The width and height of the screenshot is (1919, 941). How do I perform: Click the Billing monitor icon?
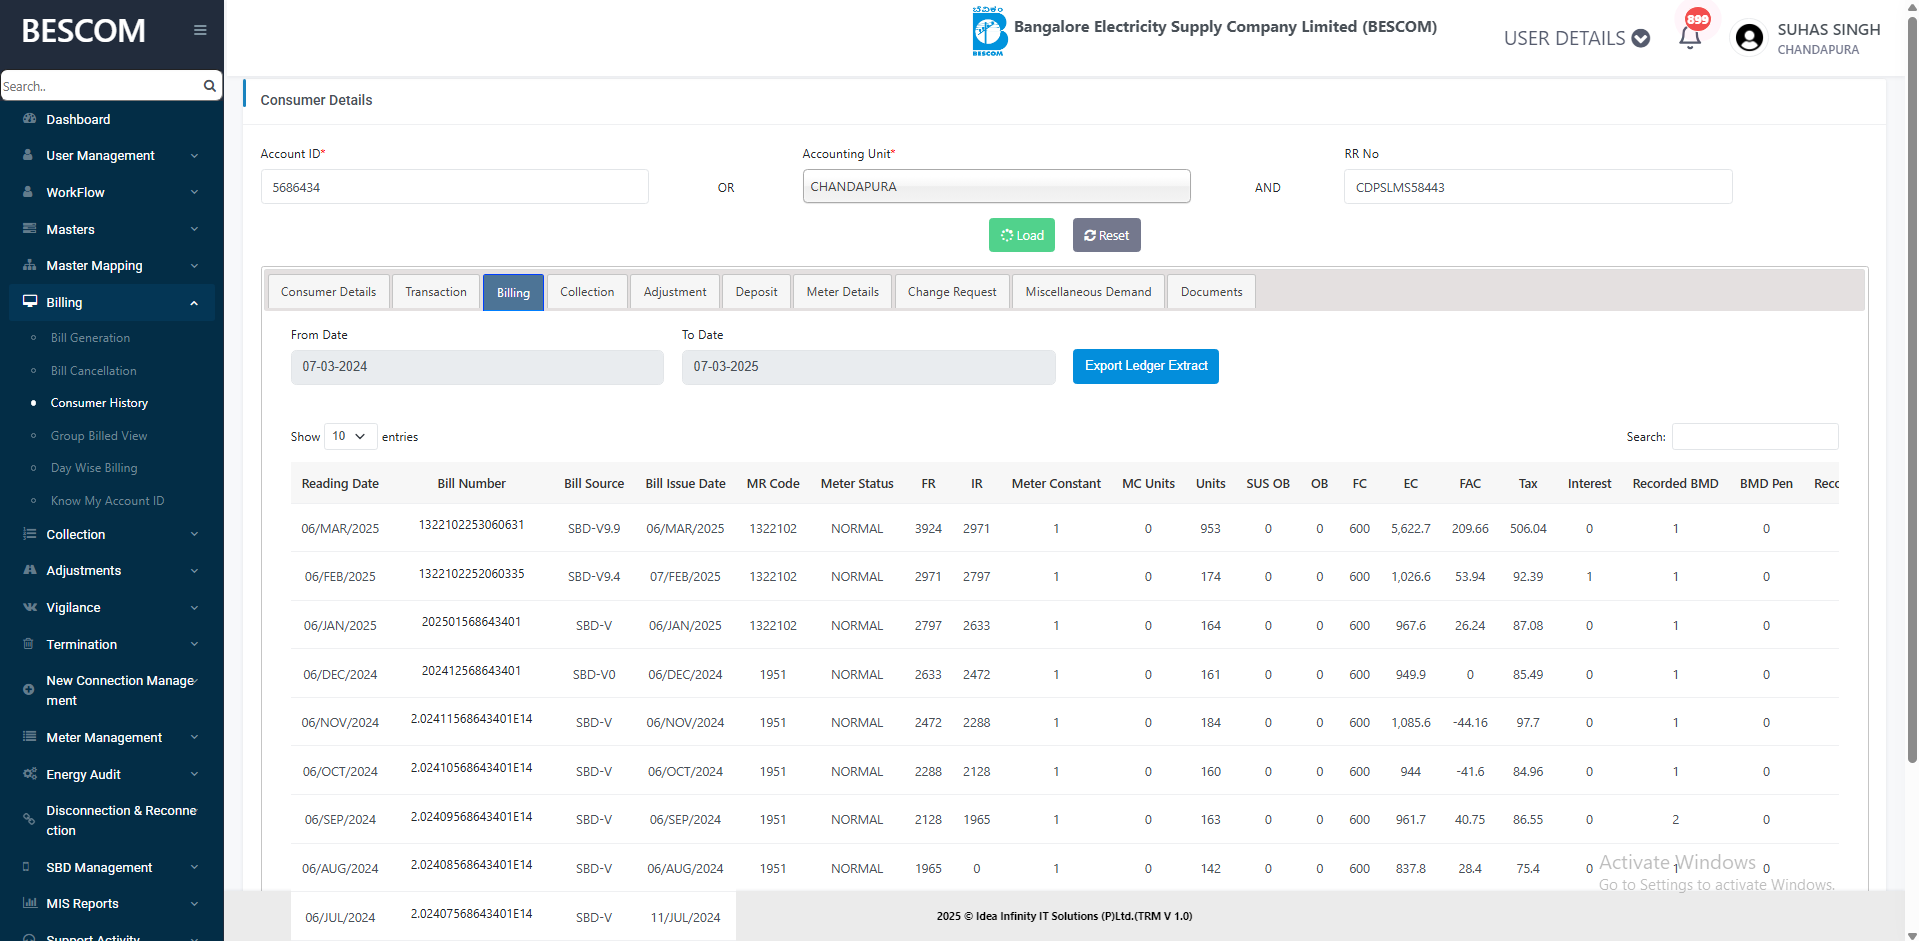pyautogui.click(x=30, y=302)
